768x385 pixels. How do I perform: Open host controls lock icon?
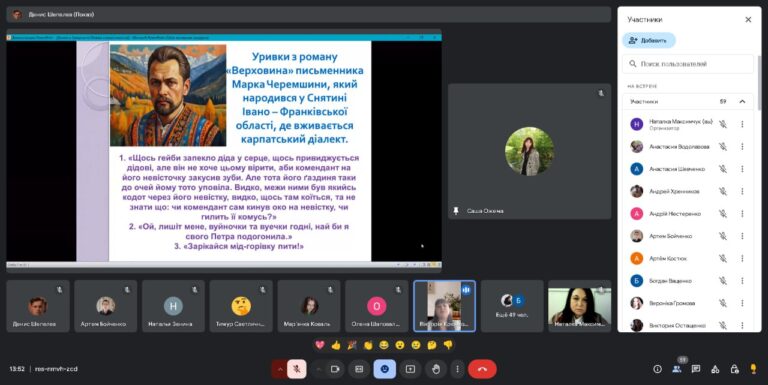pyautogui.click(x=734, y=369)
